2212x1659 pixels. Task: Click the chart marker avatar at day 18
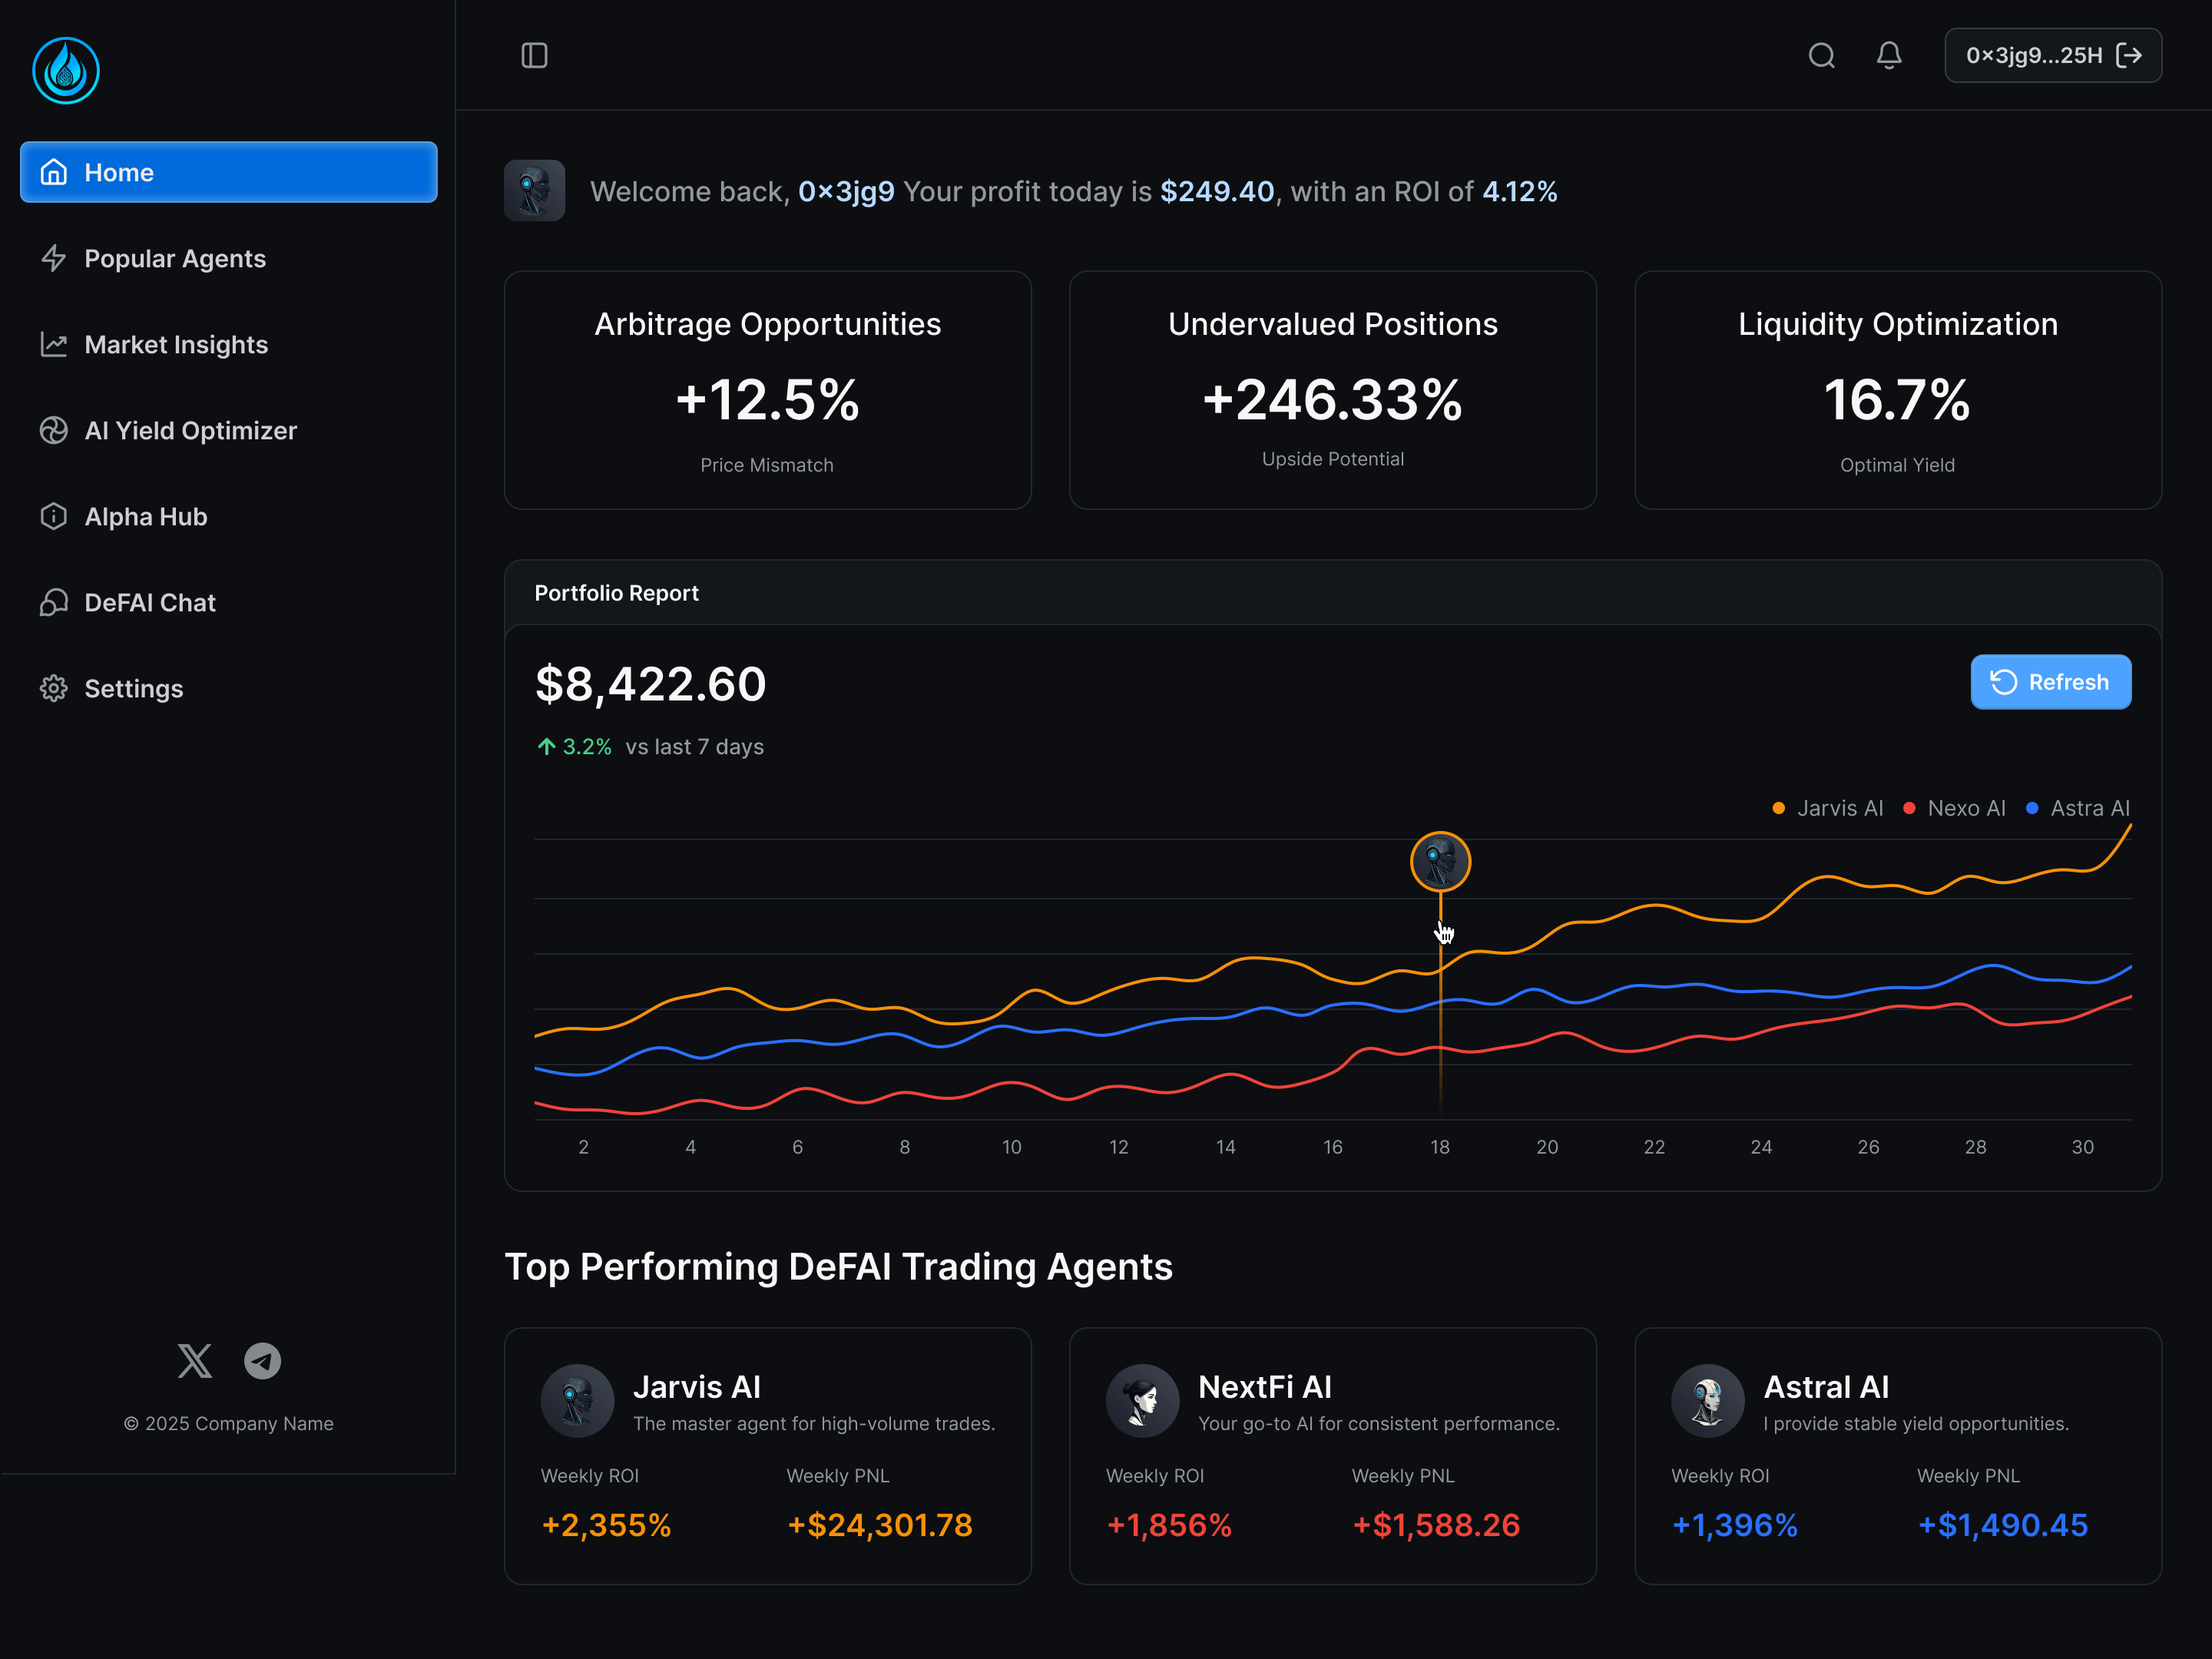pos(1440,861)
